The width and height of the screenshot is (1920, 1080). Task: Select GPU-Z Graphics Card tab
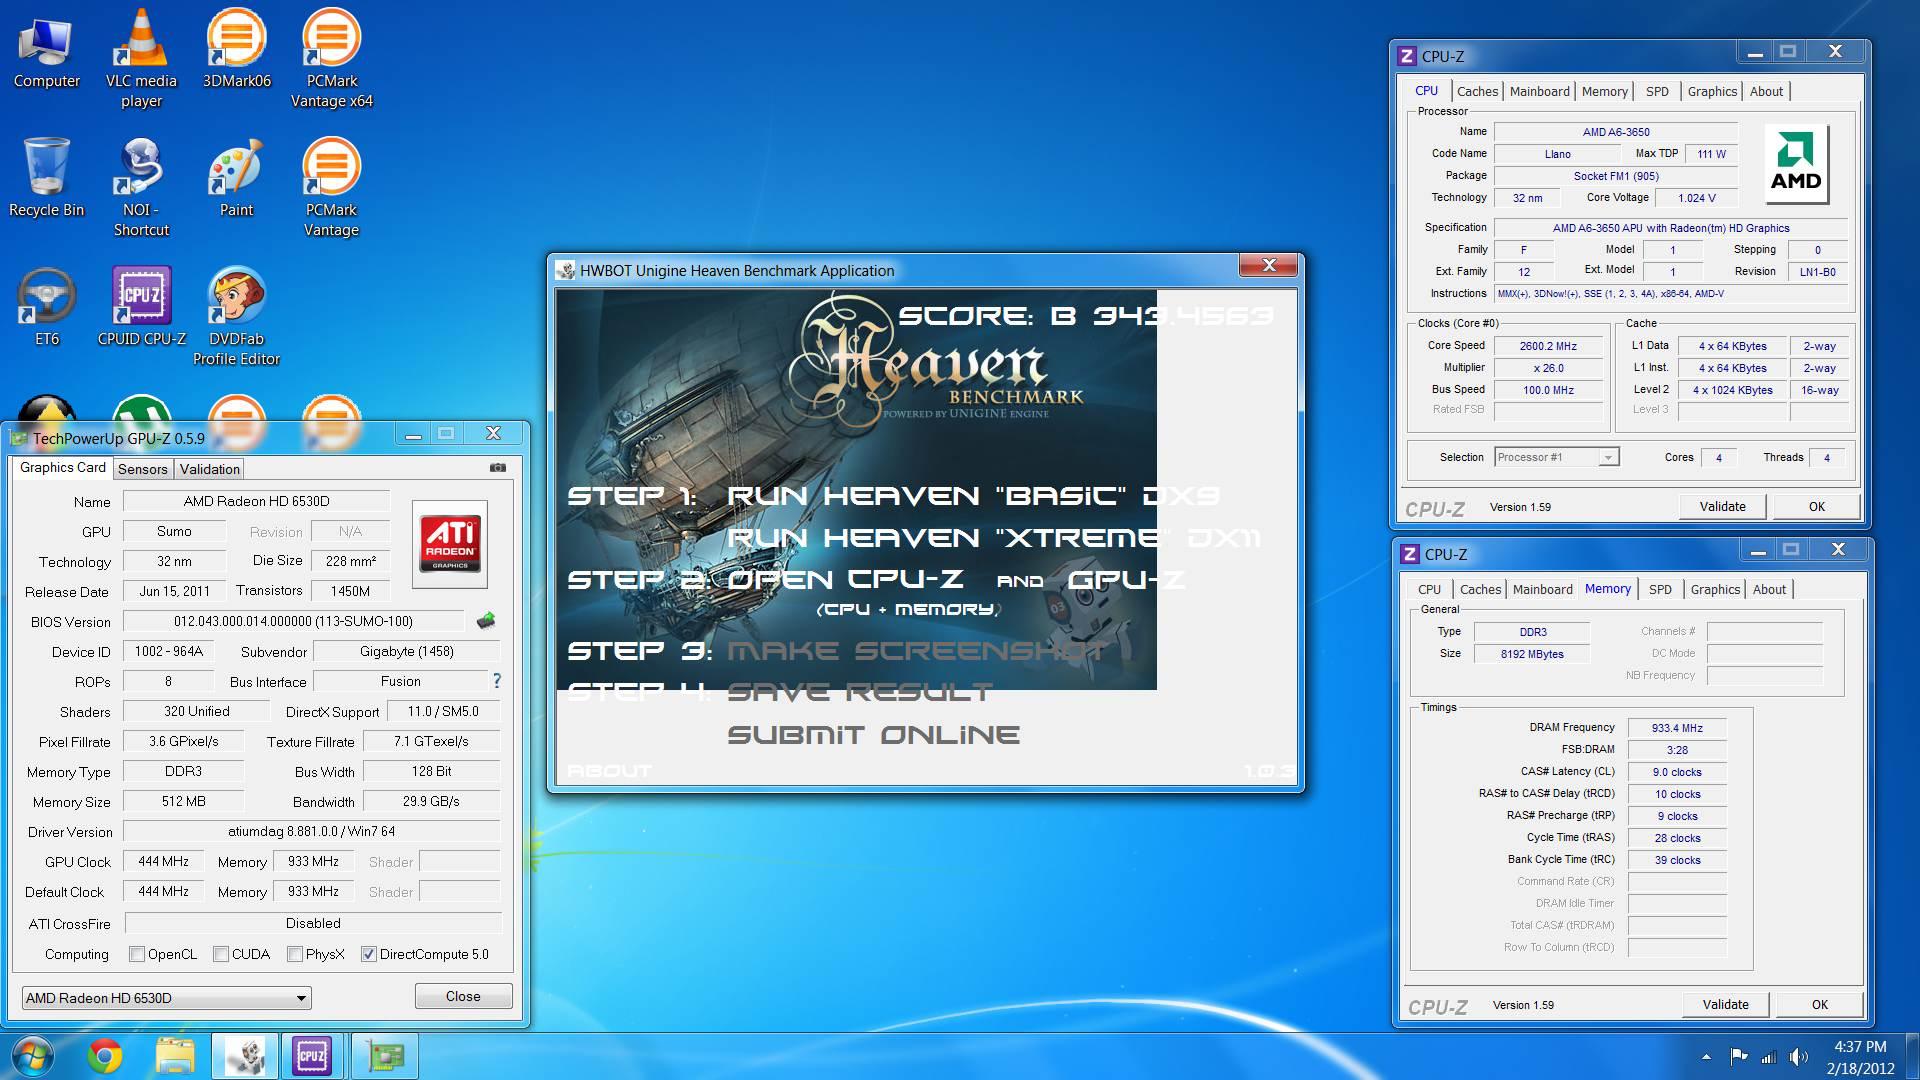click(62, 467)
